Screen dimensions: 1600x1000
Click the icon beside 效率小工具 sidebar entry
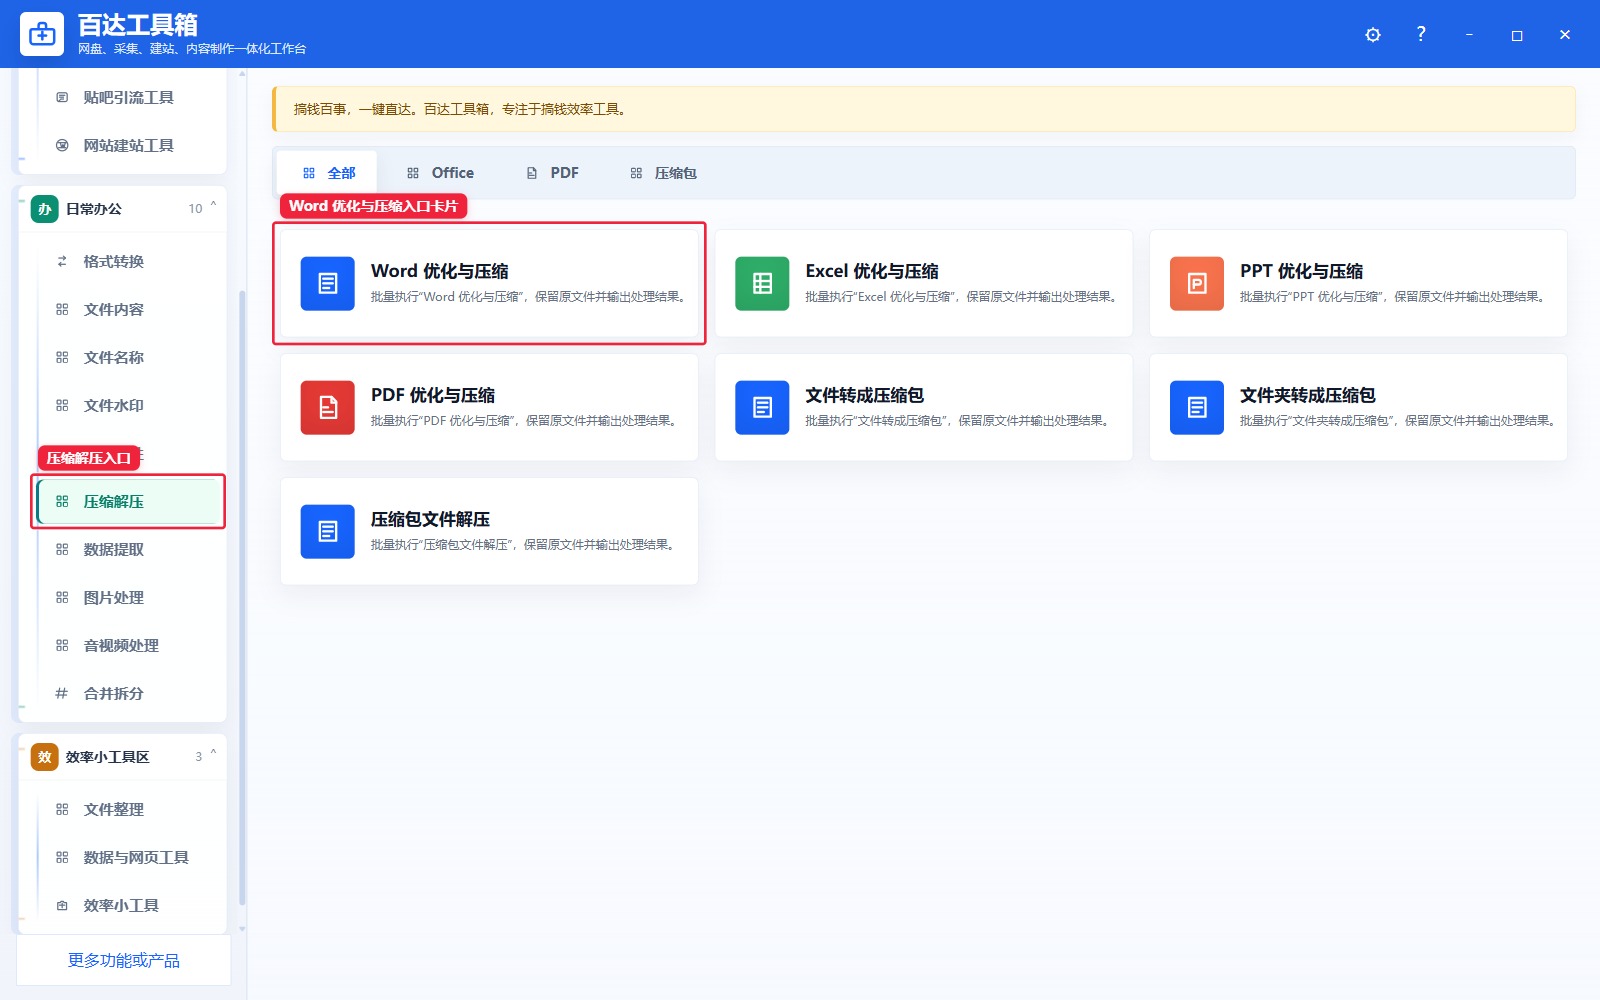click(x=62, y=906)
